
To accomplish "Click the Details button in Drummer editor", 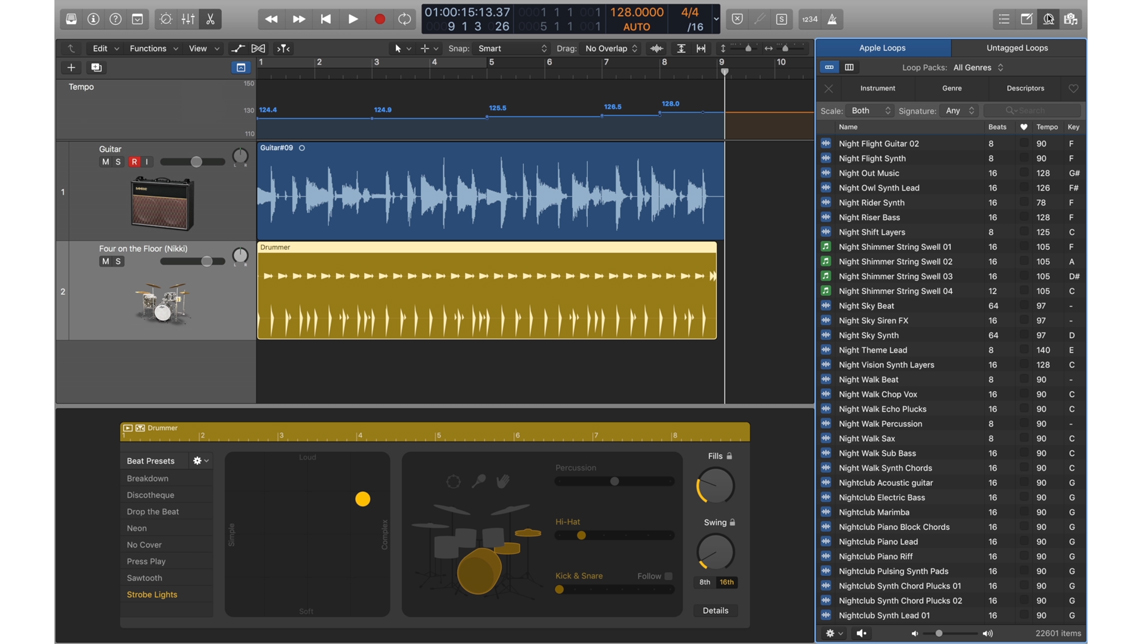I will pos(715,610).
